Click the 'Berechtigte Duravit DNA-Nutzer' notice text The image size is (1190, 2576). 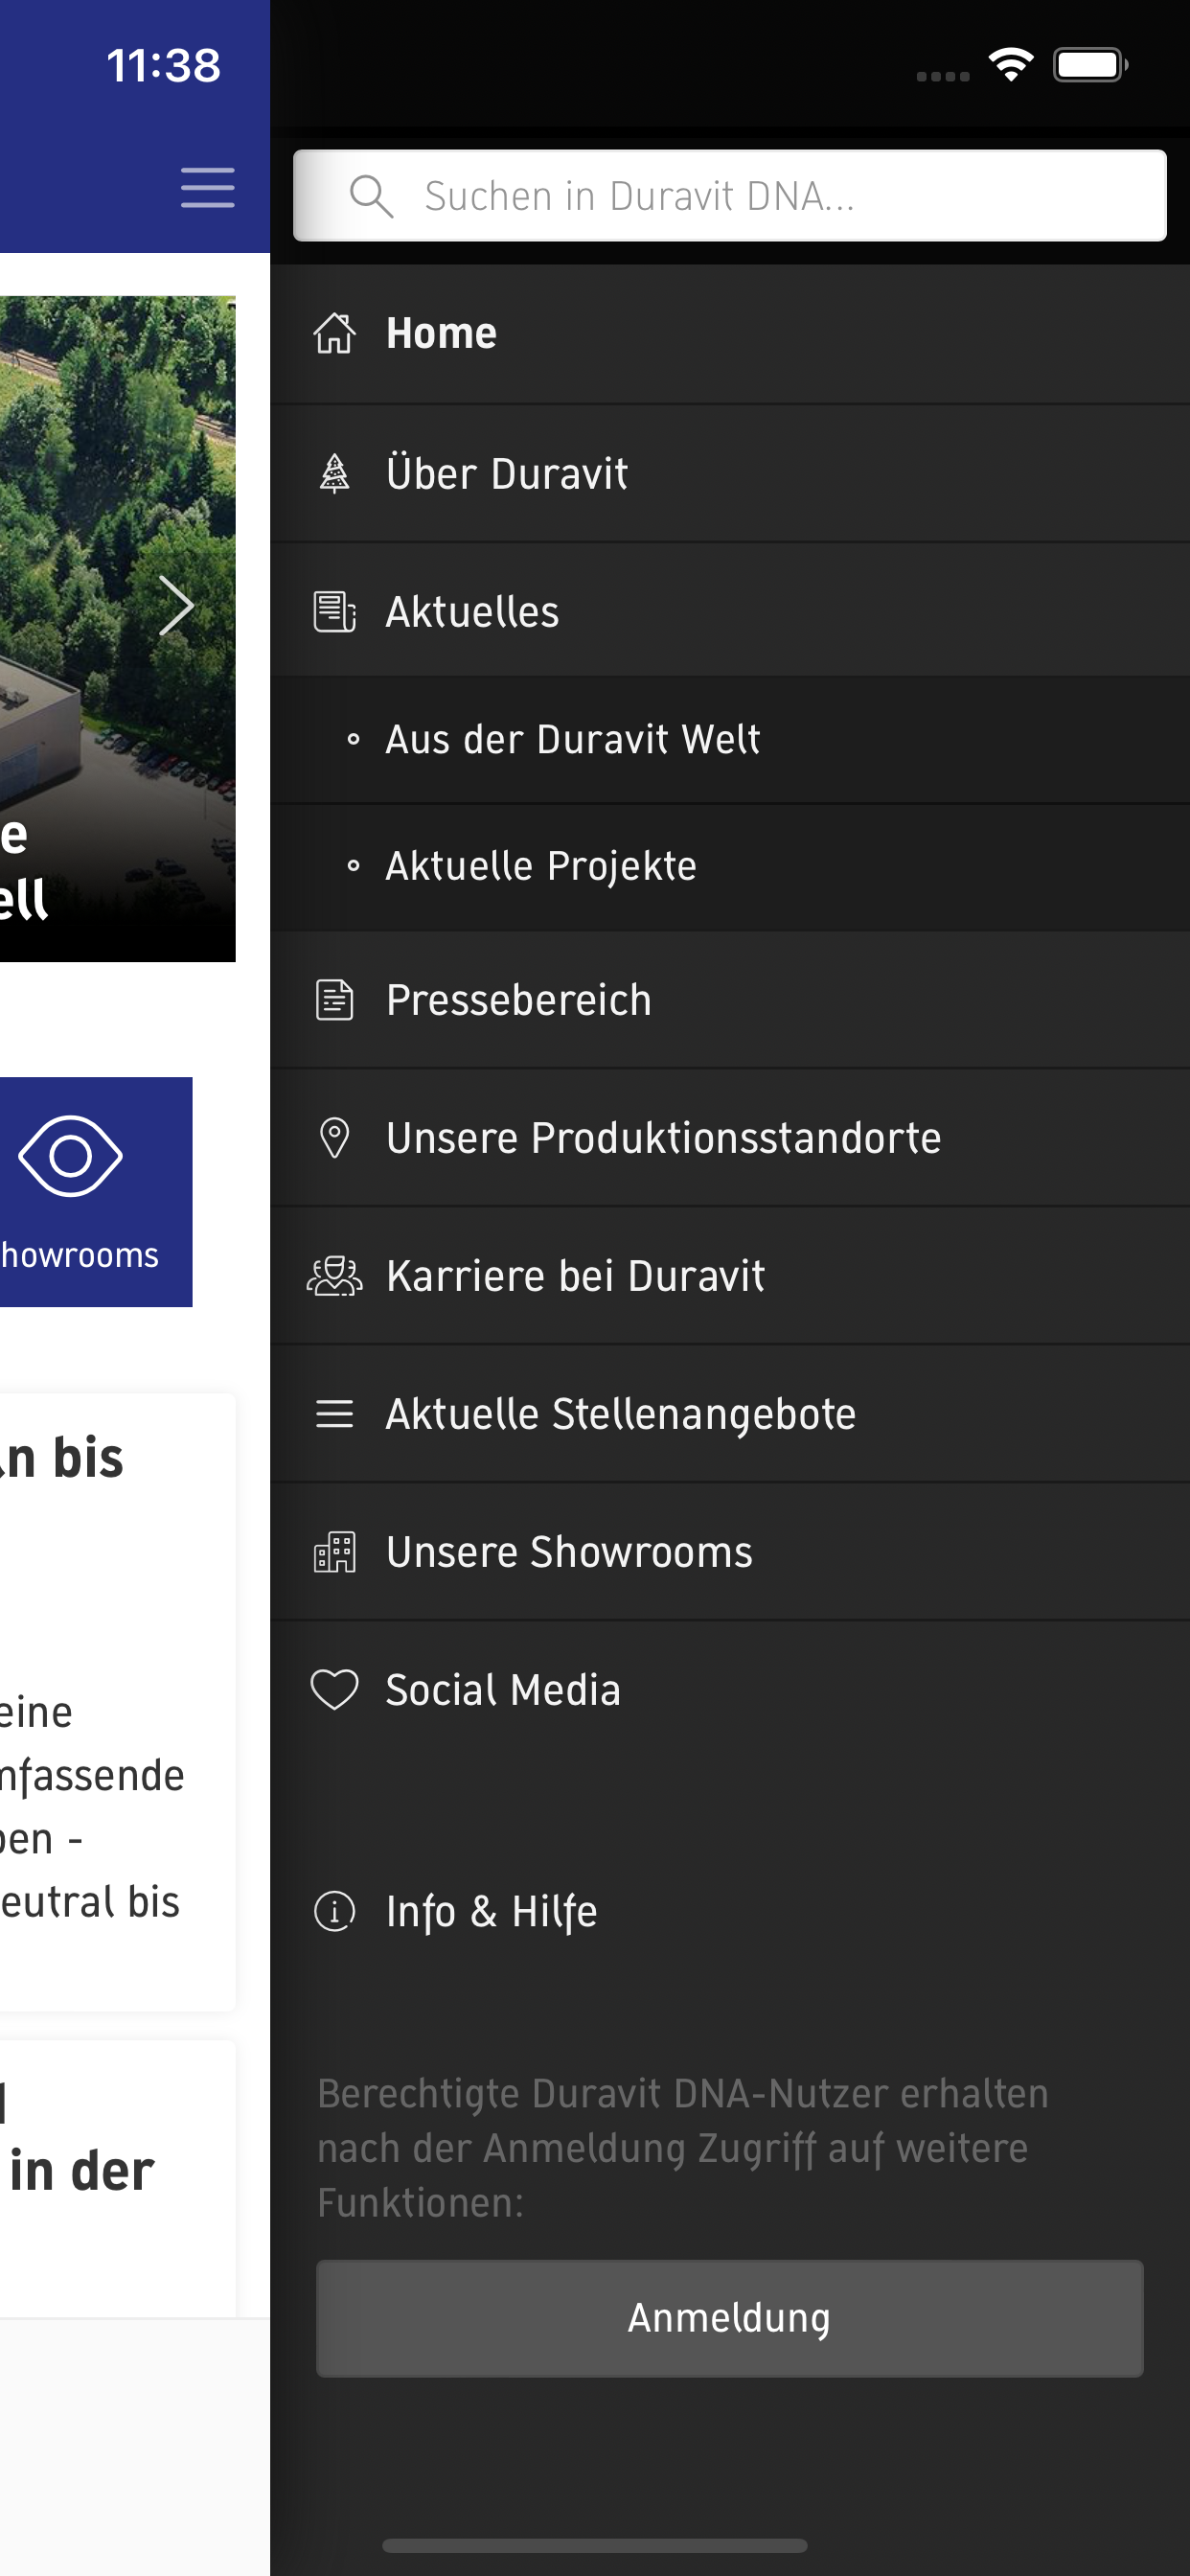pyautogui.click(x=683, y=2147)
